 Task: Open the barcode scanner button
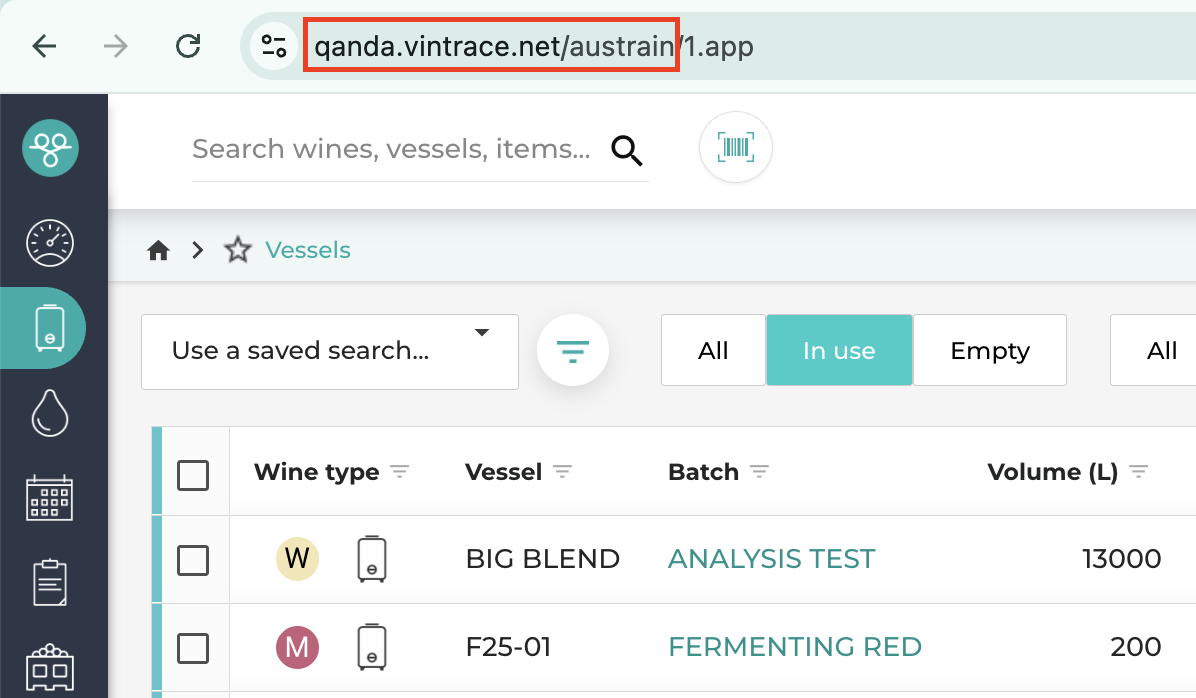pyautogui.click(x=736, y=147)
